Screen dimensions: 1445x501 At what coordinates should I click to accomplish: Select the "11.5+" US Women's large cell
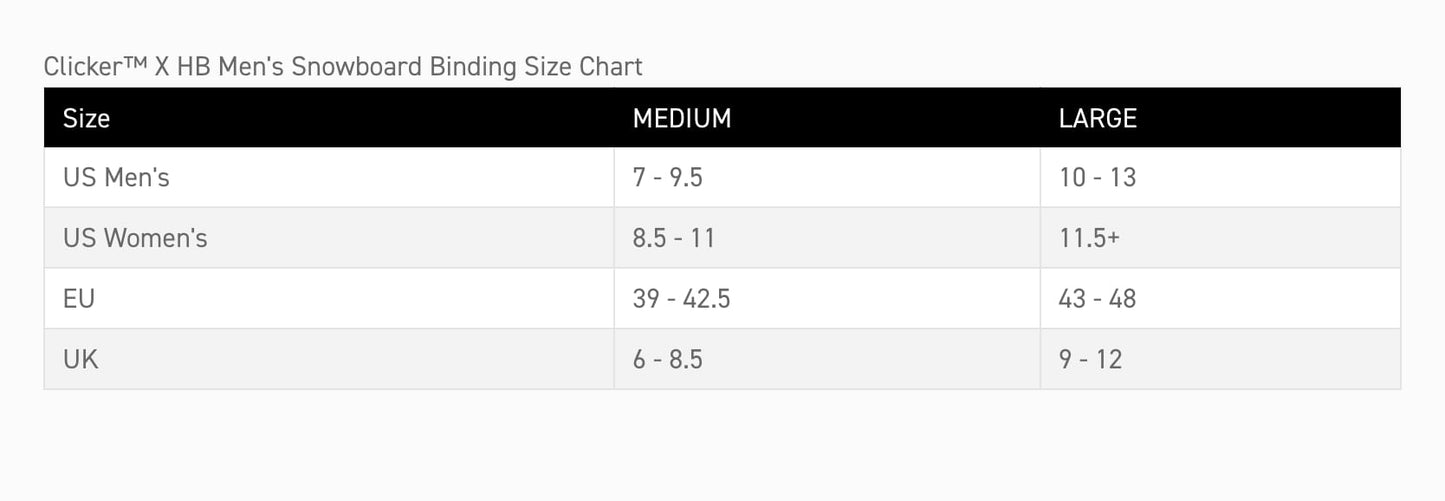pyautogui.click(x=1089, y=238)
